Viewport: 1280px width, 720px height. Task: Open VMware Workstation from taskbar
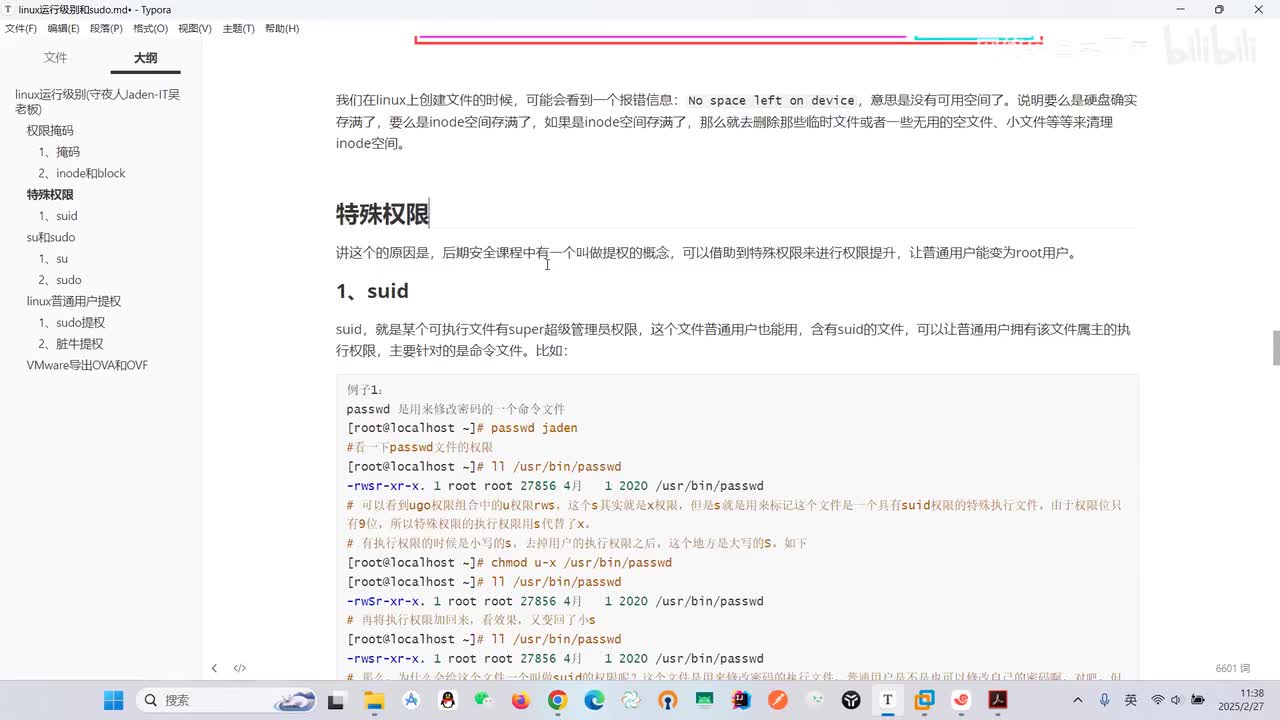(x=924, y=700)
